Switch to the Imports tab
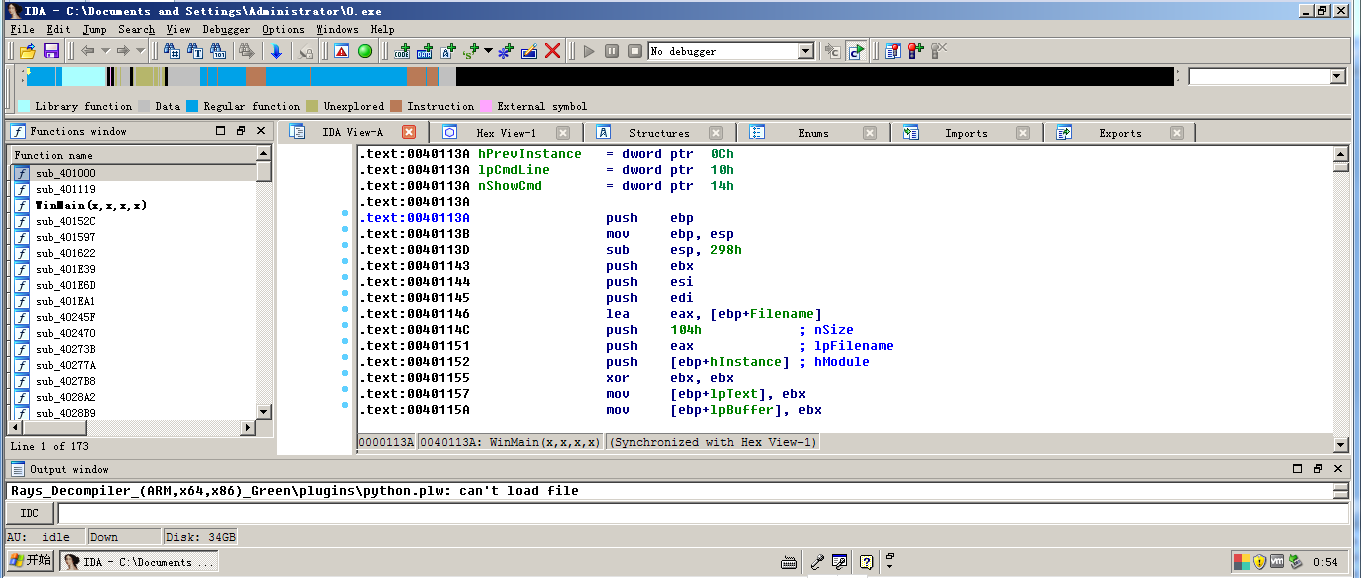Screen dimensions: 1361x578 pyautogui.click(x=965, y=133)
